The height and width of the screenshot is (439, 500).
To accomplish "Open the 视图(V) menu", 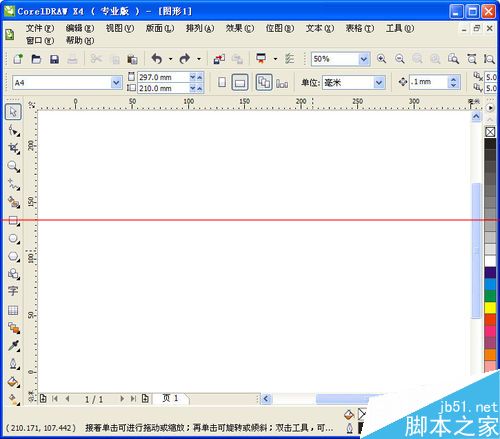I will click(x=120, y=28).
